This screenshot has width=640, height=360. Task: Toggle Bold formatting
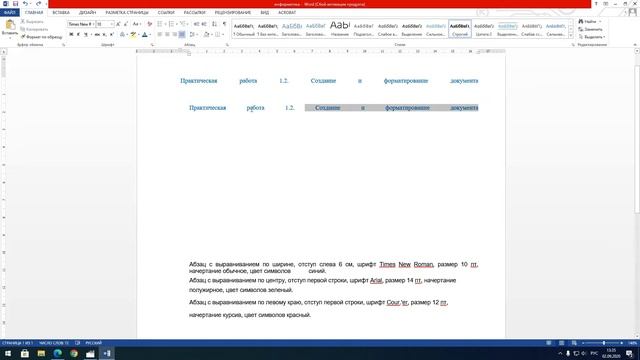coord(71,34)
